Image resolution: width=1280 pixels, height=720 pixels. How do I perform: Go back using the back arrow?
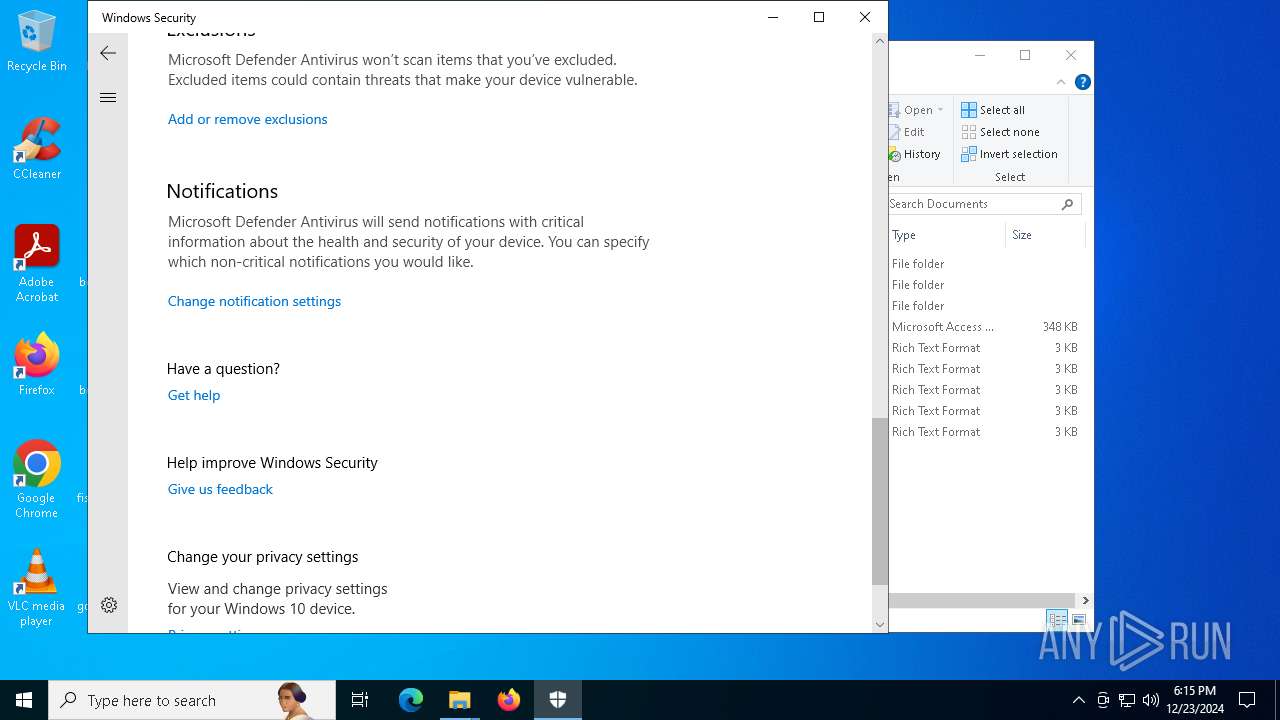108,53
